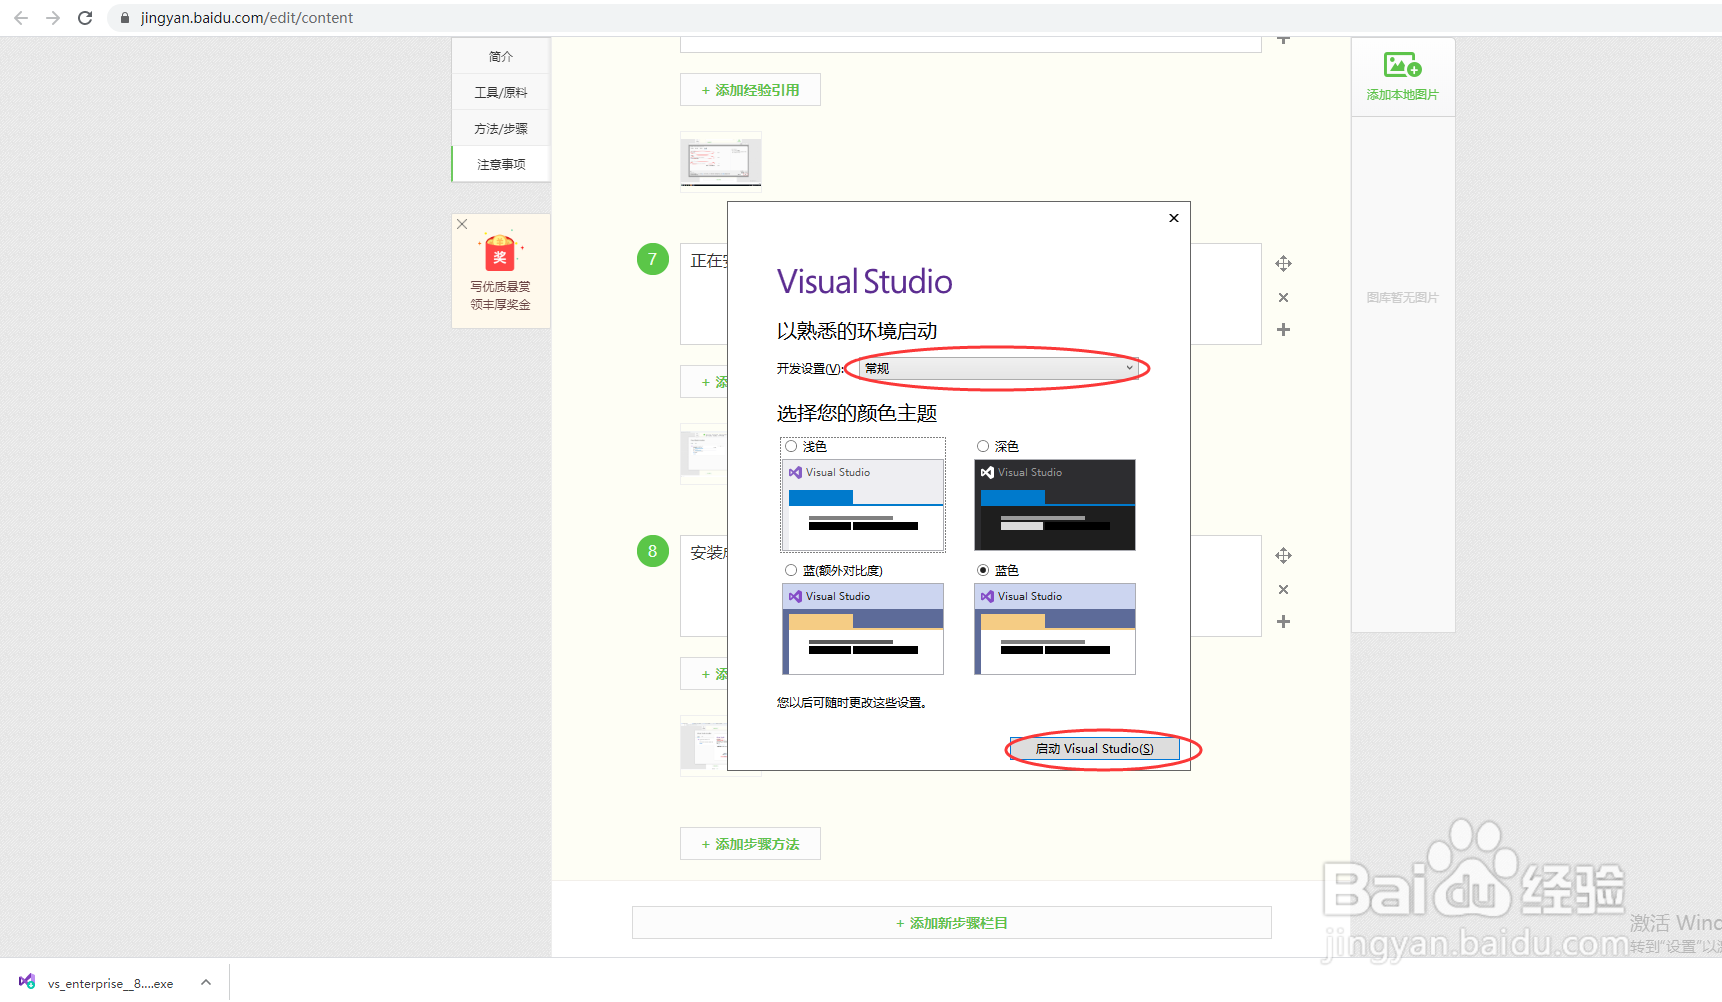Select the 蓝色 theme radio button
1722x1002 pixels.
(983, 570)
